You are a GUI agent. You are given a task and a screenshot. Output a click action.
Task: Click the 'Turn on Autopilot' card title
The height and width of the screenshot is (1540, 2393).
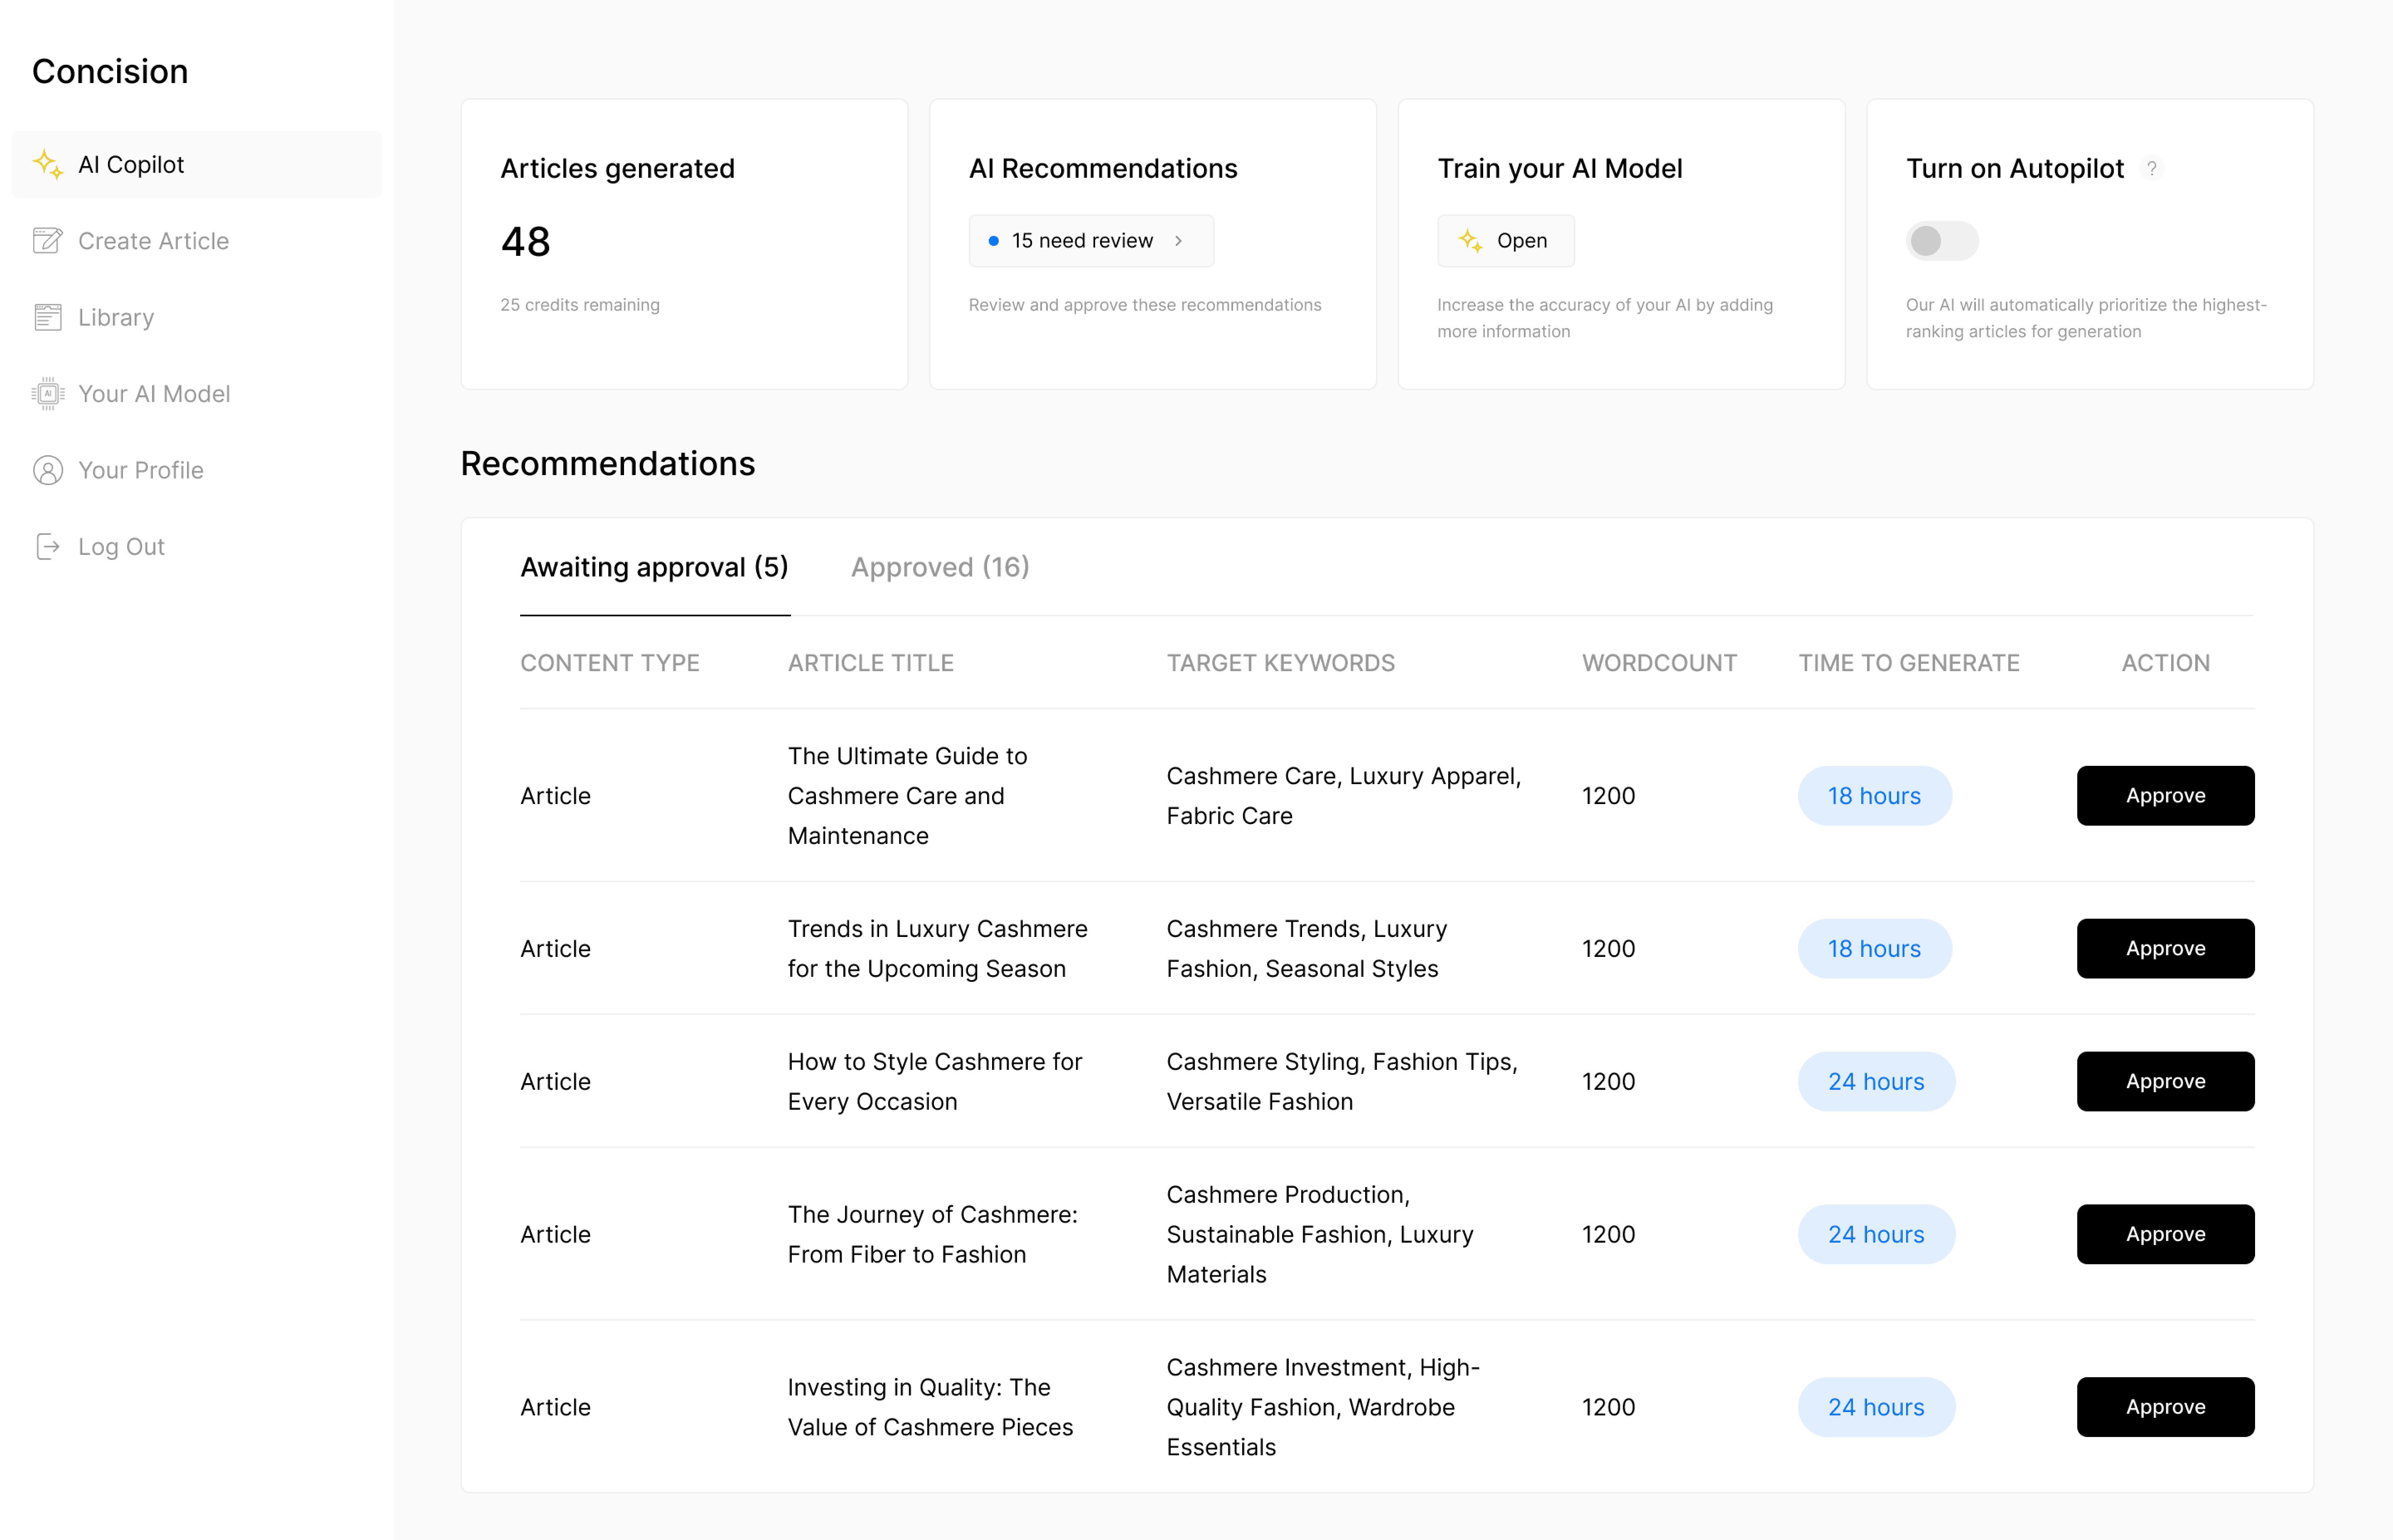2015,168
